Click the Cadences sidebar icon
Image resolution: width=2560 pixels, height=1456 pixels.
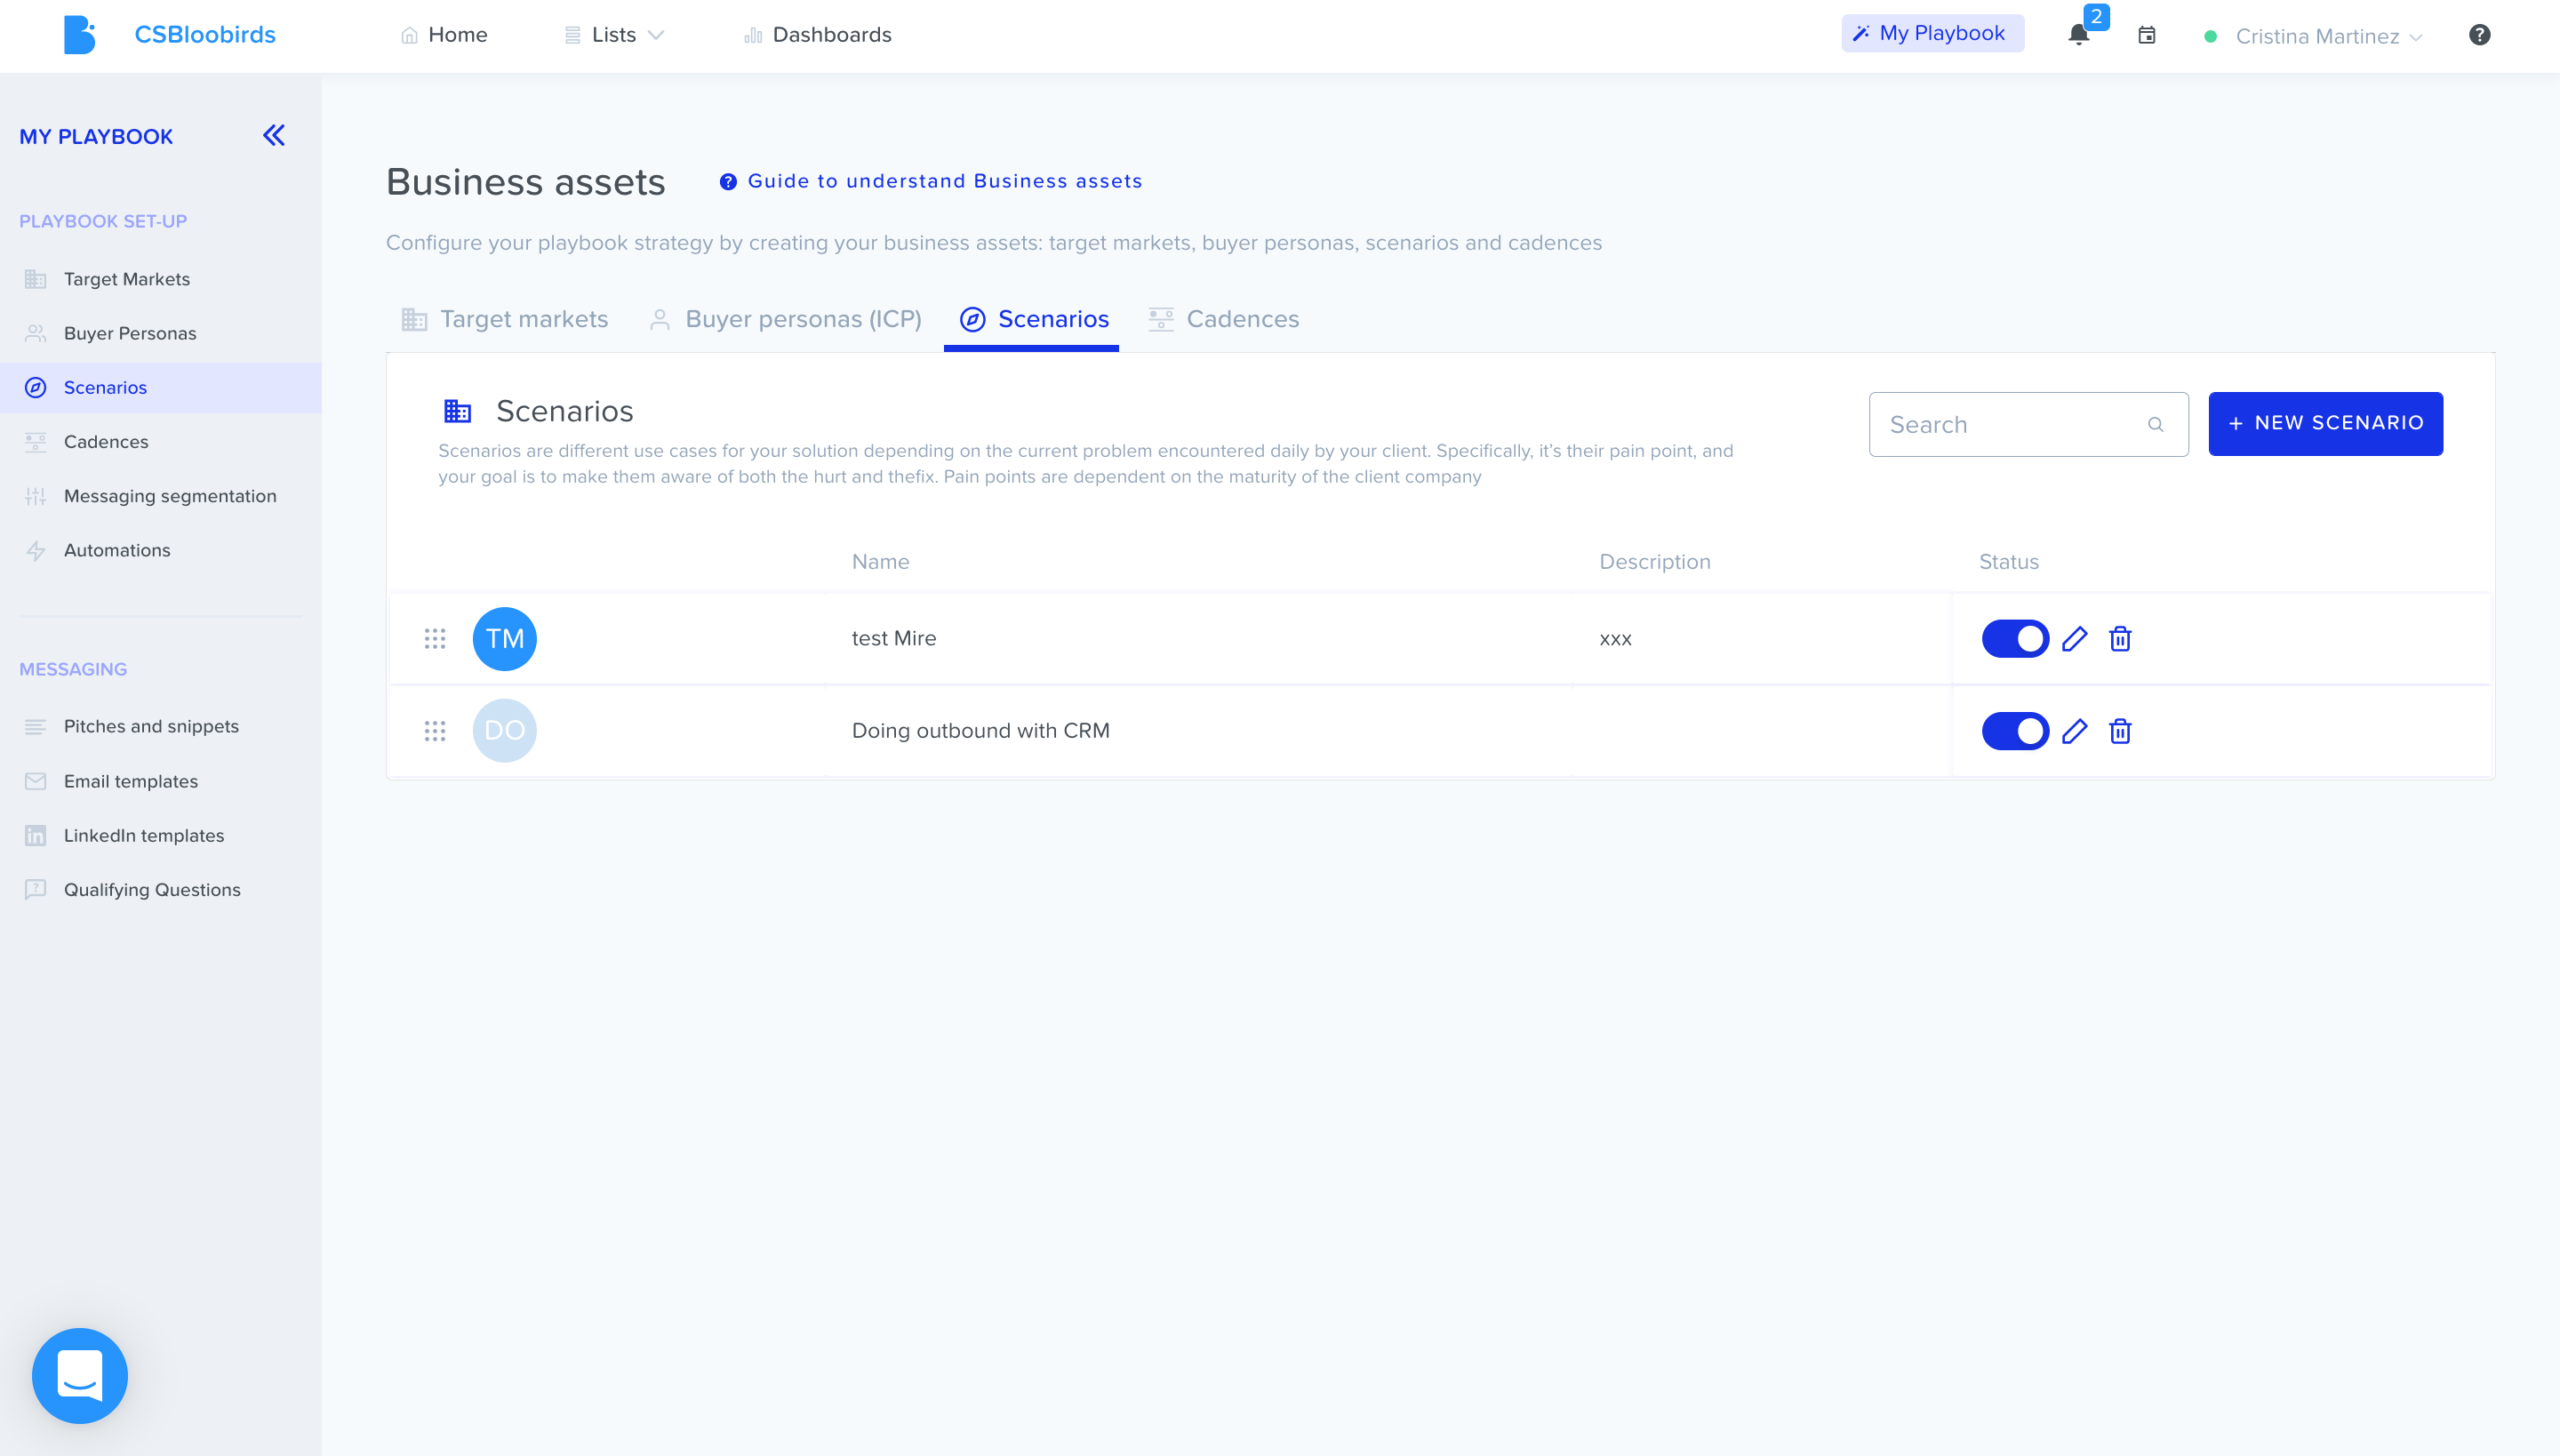pyautogui.click(x=36, y=442)
